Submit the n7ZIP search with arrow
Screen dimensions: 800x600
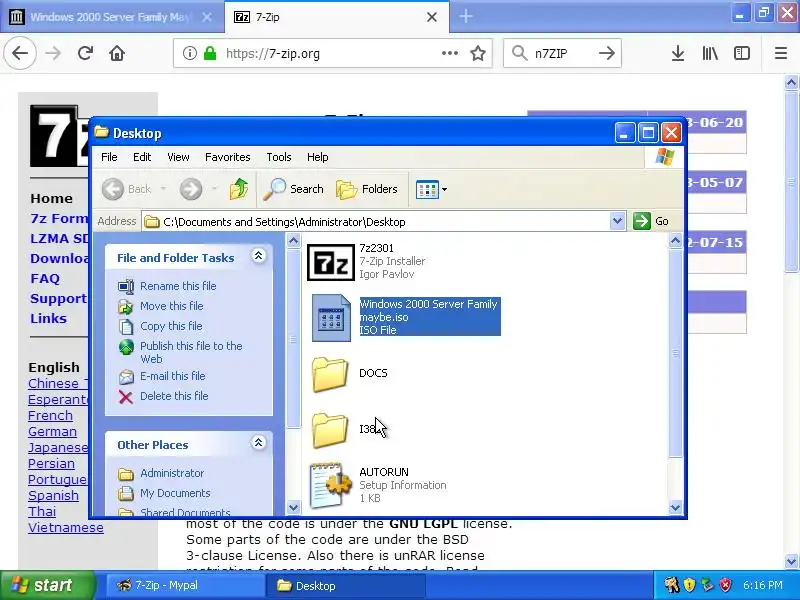[x=607, y=53]
